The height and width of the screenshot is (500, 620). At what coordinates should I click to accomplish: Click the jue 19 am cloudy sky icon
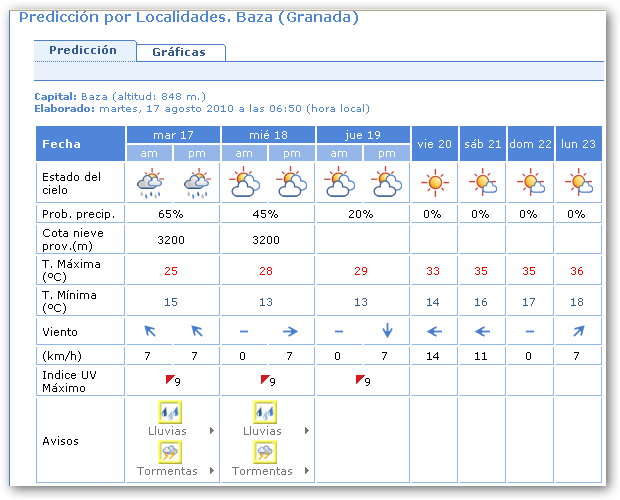coord(339,184)
